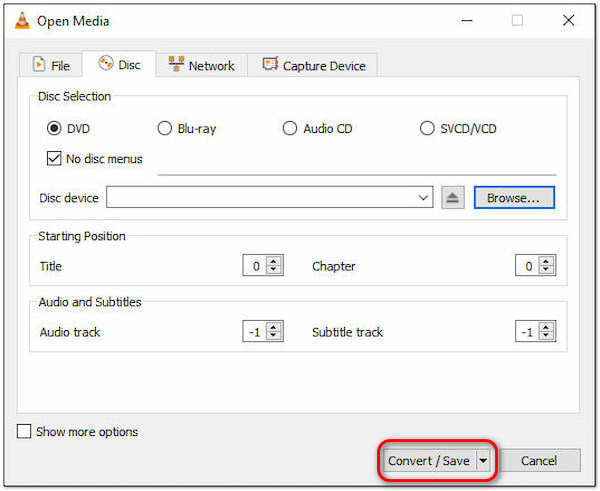Increase Subtitle track with up arrow

pyautogui.click(x=546, y=327)
